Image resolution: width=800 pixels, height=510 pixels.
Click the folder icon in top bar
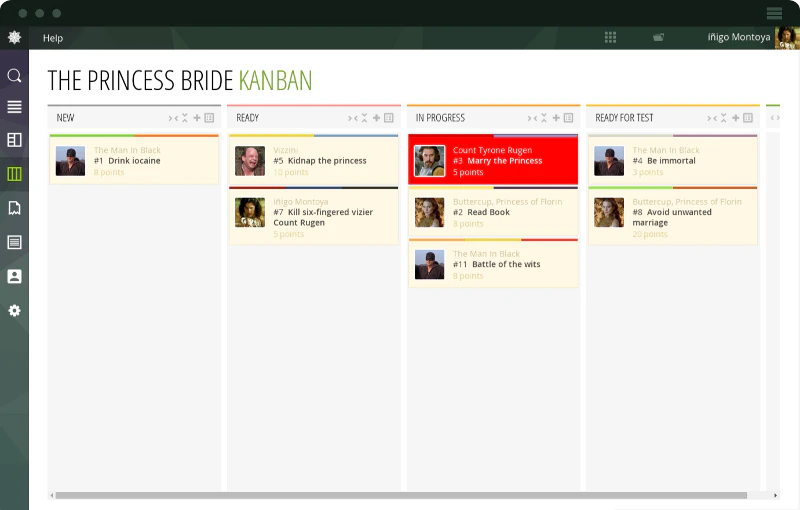(x=659, y=37)
